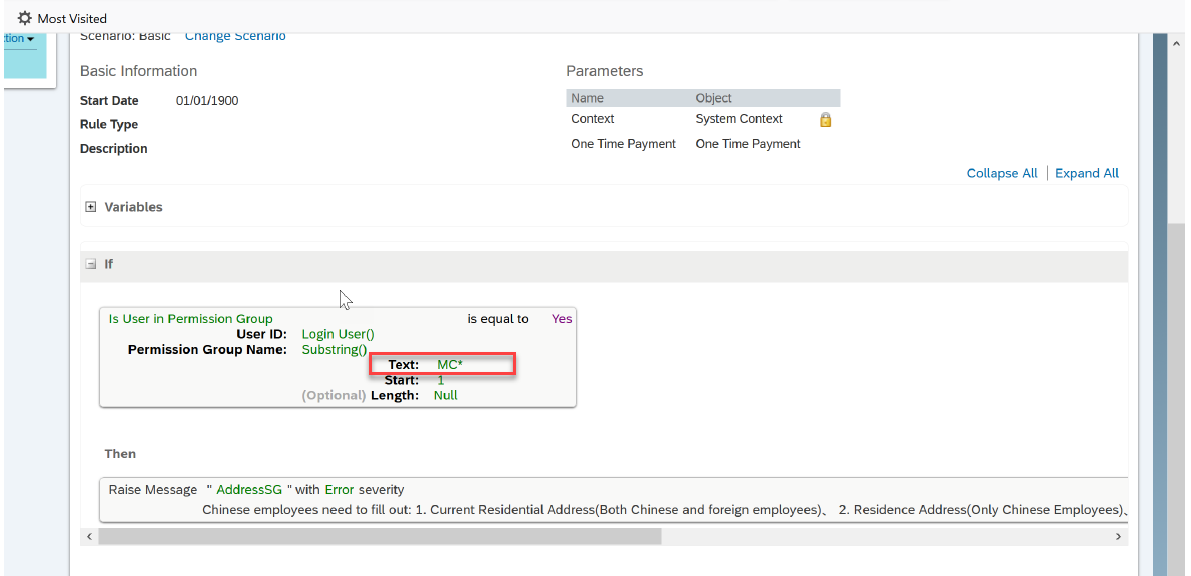Click the Null length value
This screenshot has width=1191, height=576.
pyautogui.click(x=445, y=395)
